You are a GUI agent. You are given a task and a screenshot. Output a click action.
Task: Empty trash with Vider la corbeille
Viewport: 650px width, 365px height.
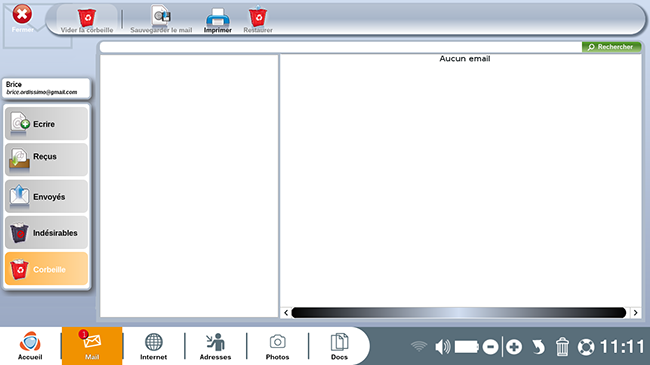(x=87, y=20)
